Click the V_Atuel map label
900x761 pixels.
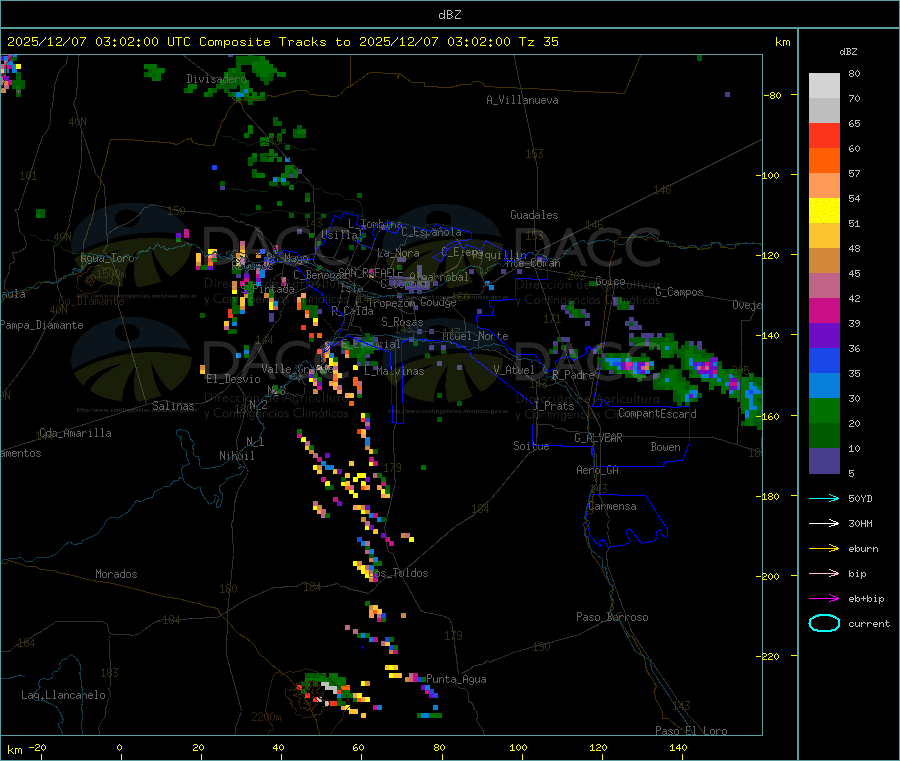[x=514, y=370]
